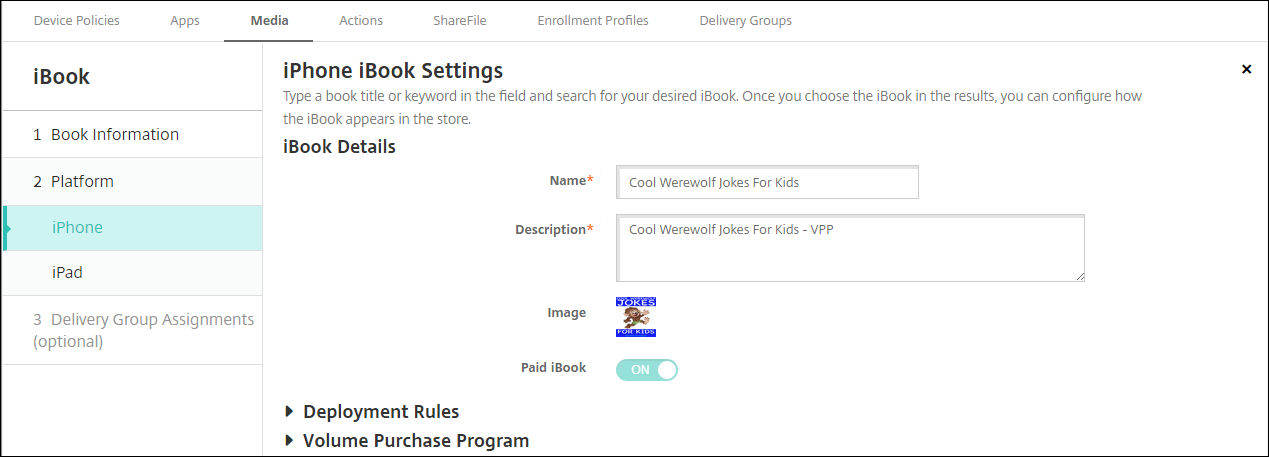The height and width of the screenshot is (457, 1269).
Task: Open Delivery Group Assignments step
Action: [x=143, y=330]
